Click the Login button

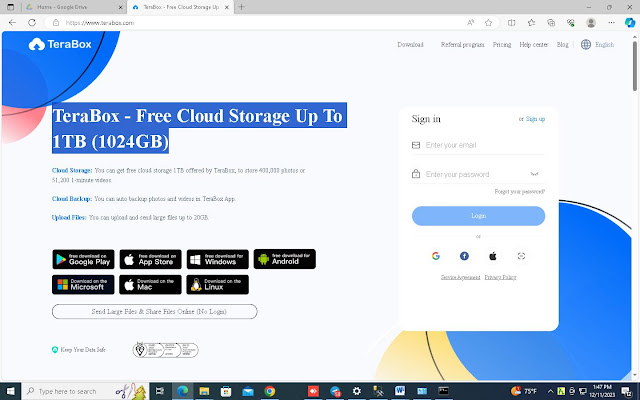click(478, 216)
